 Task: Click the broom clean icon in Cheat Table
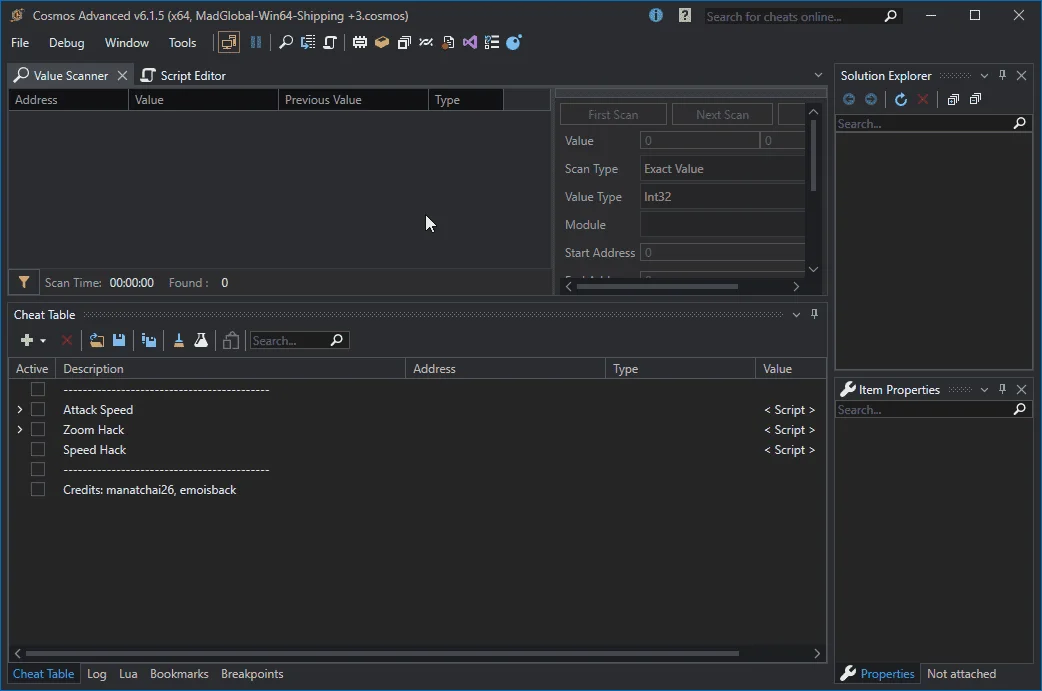point(179,340)
